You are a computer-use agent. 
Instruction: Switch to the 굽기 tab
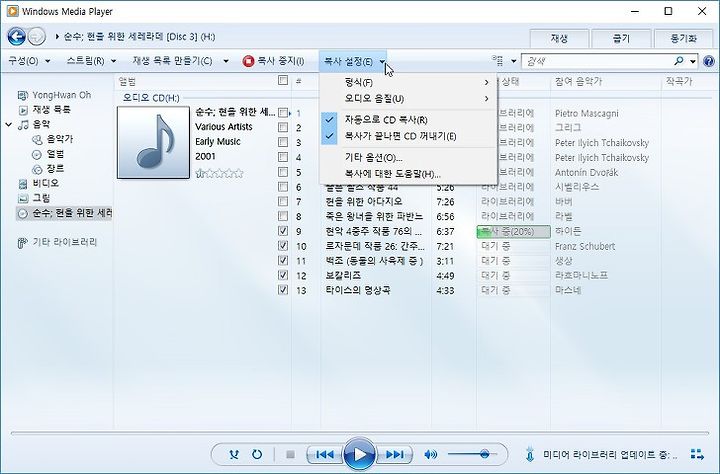(x=621, y=39)
